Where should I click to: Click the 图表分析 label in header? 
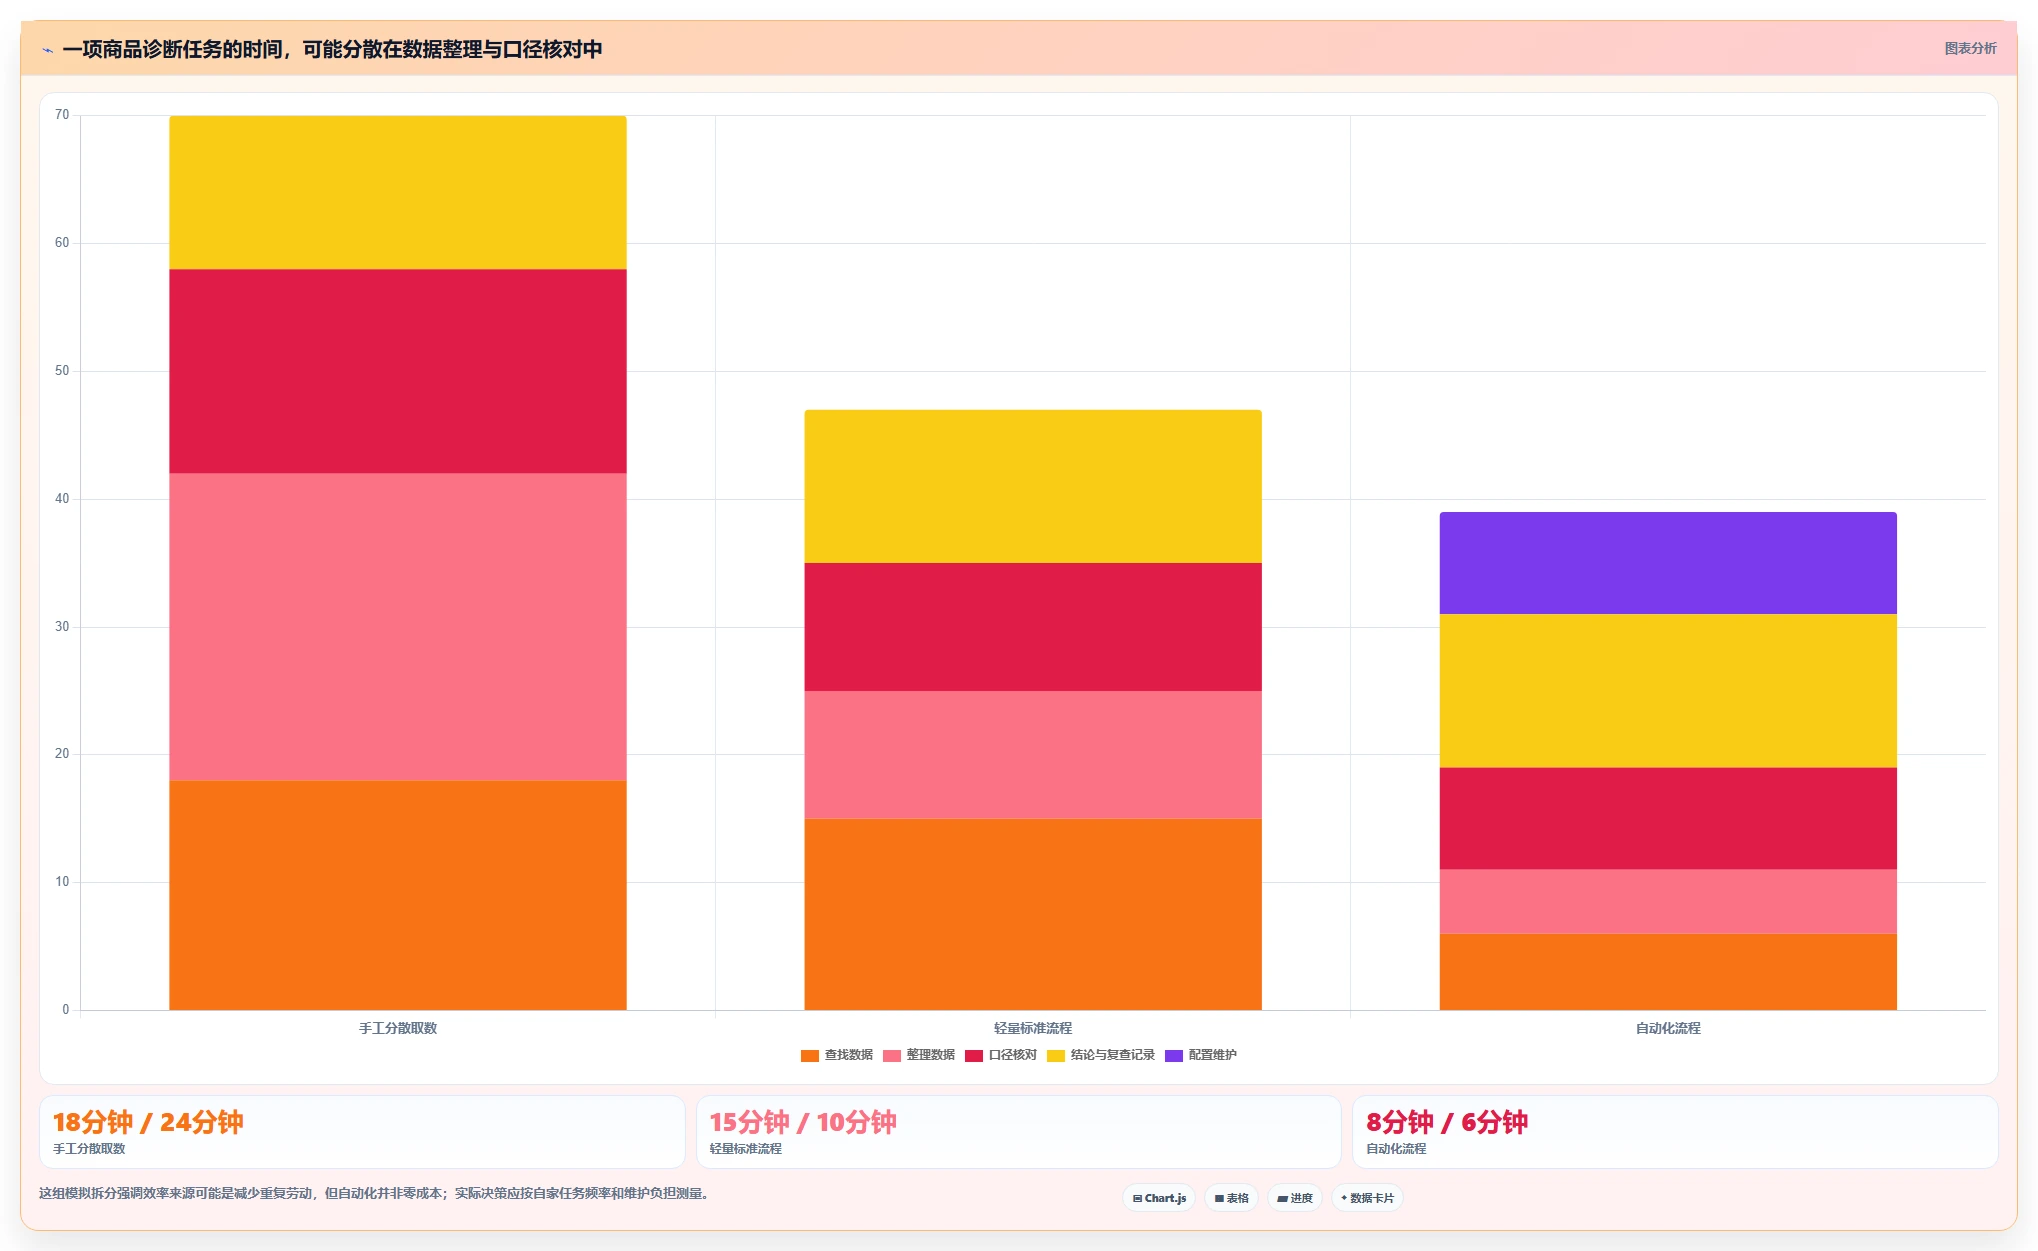coord(1970,49)
